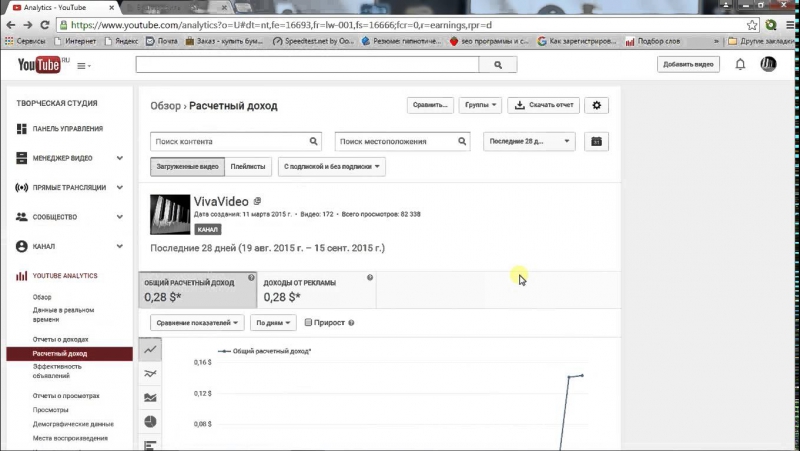Click YouTube search input field
The image size is (800, 451).
307,65
